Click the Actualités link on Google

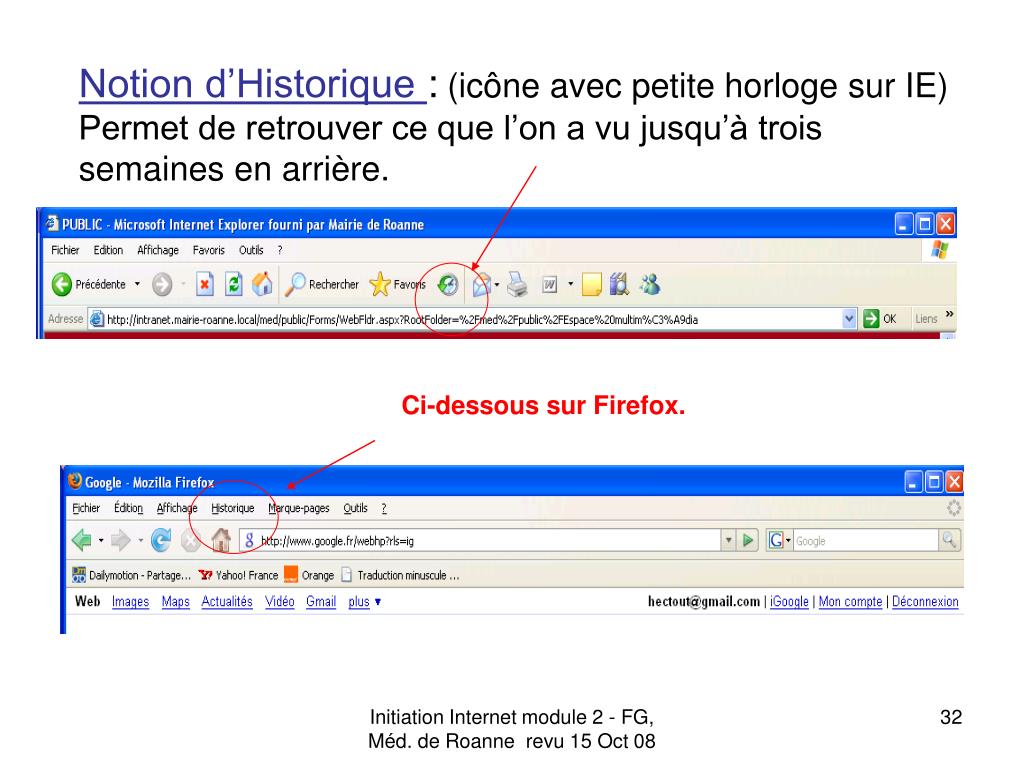227,601
